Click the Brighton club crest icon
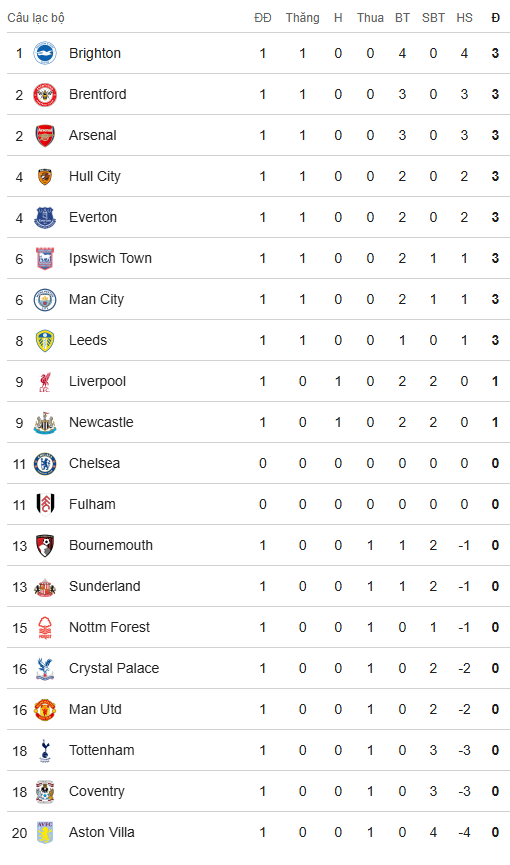 pos(45,54)
